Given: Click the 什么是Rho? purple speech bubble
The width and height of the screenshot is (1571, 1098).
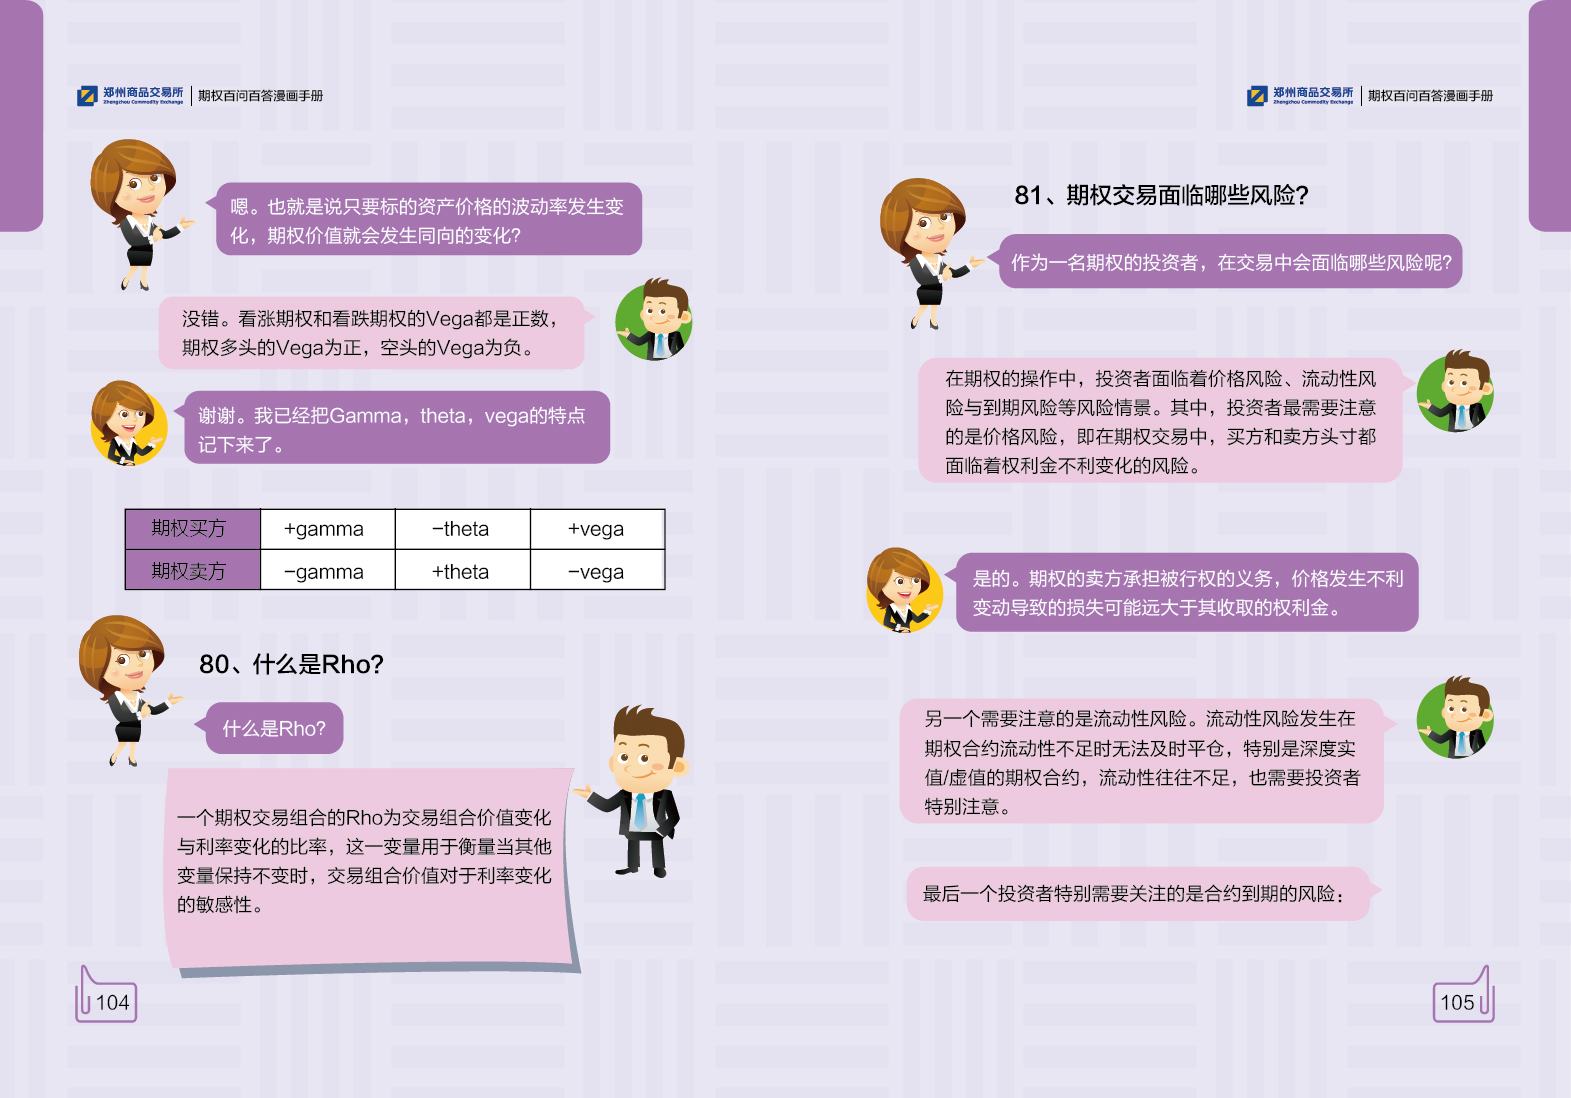Looking at the screenshot, I should point(274,728).
